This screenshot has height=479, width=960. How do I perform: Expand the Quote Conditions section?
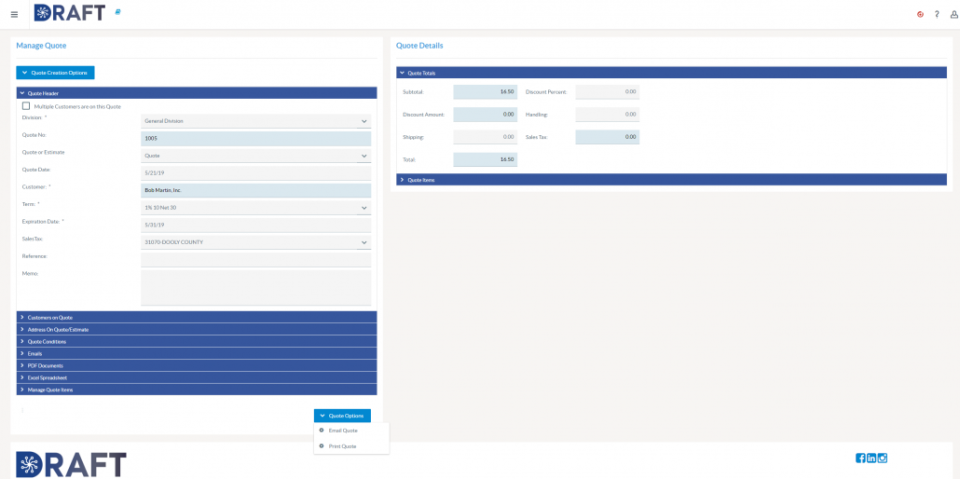197,341
